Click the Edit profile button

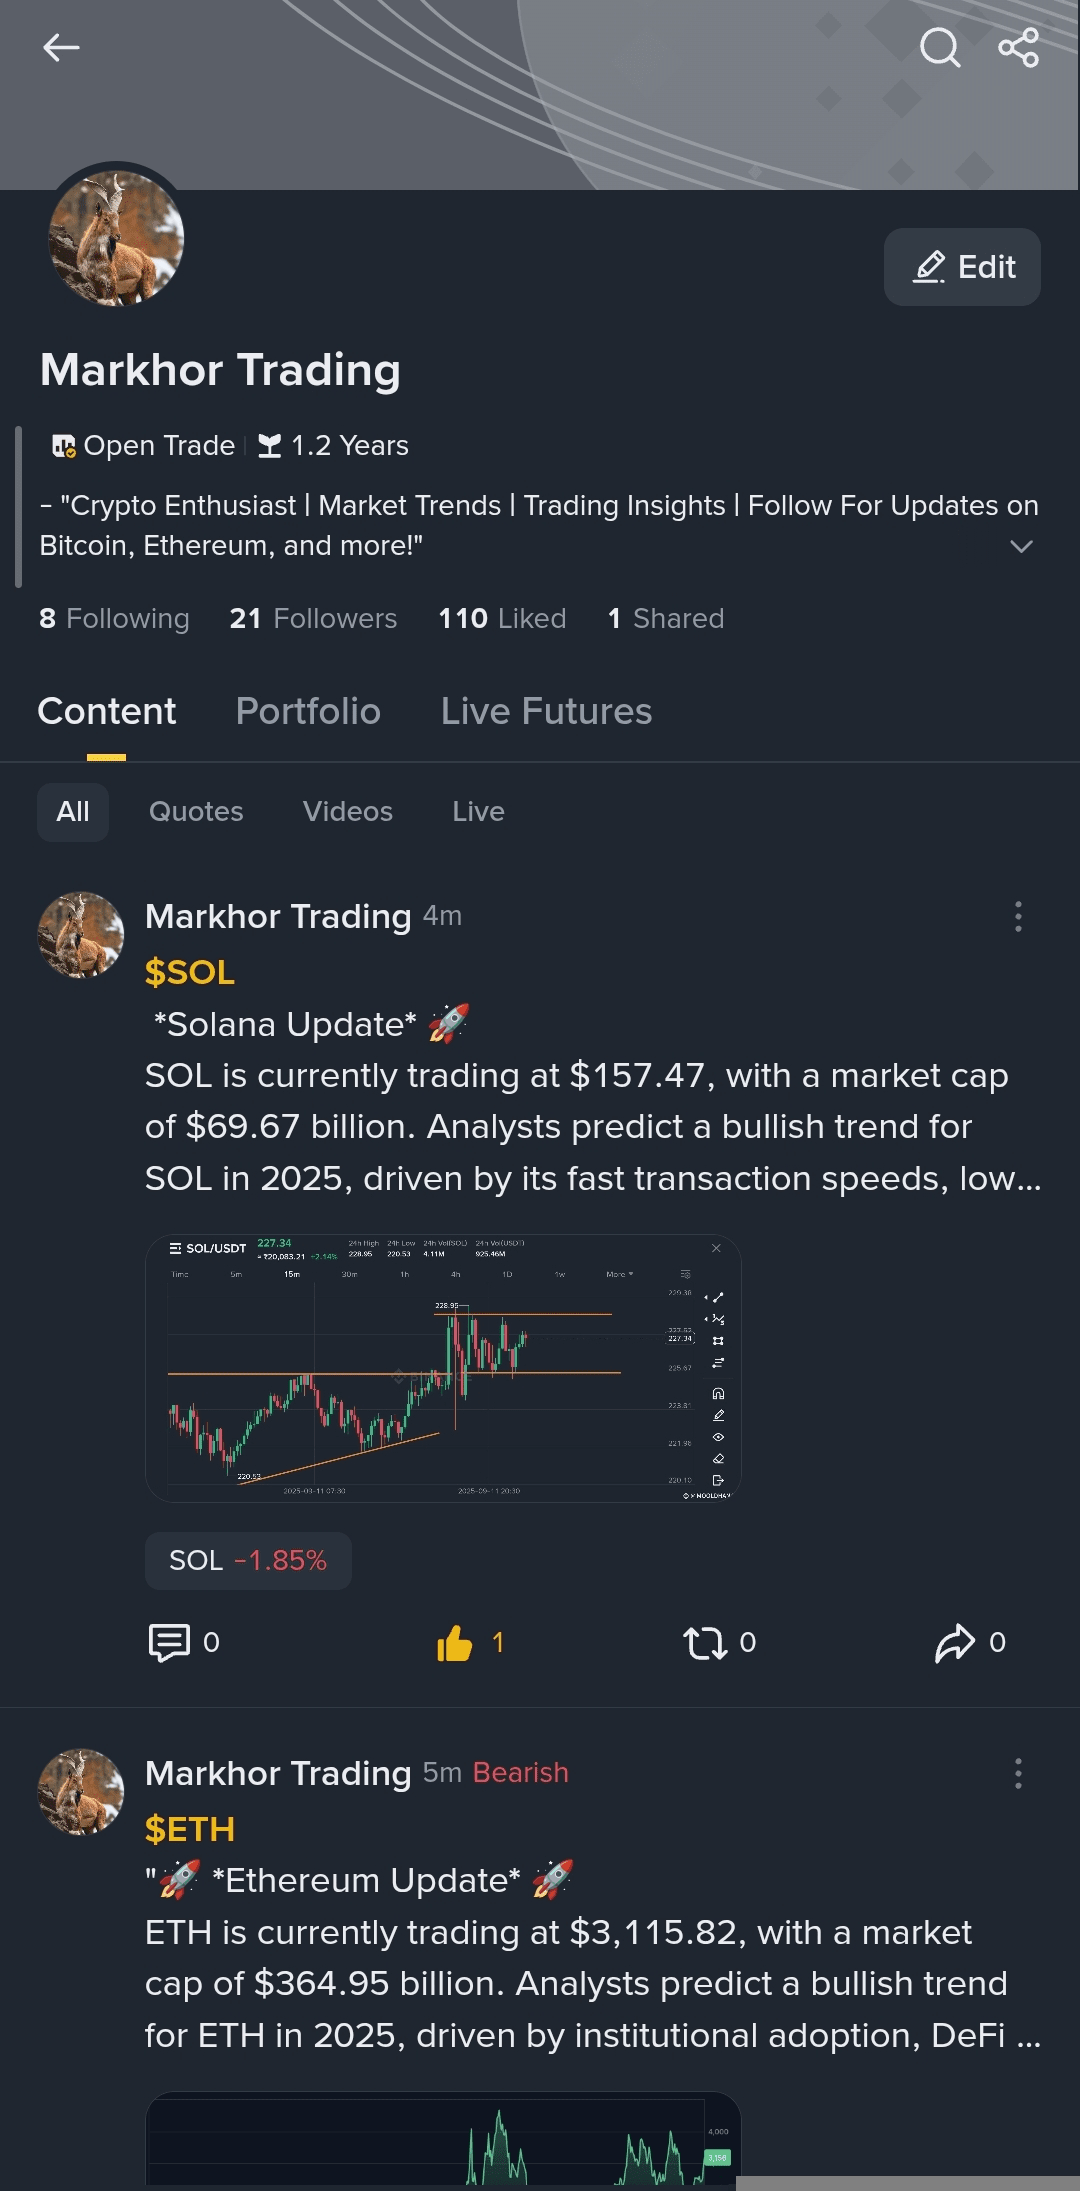962,267
